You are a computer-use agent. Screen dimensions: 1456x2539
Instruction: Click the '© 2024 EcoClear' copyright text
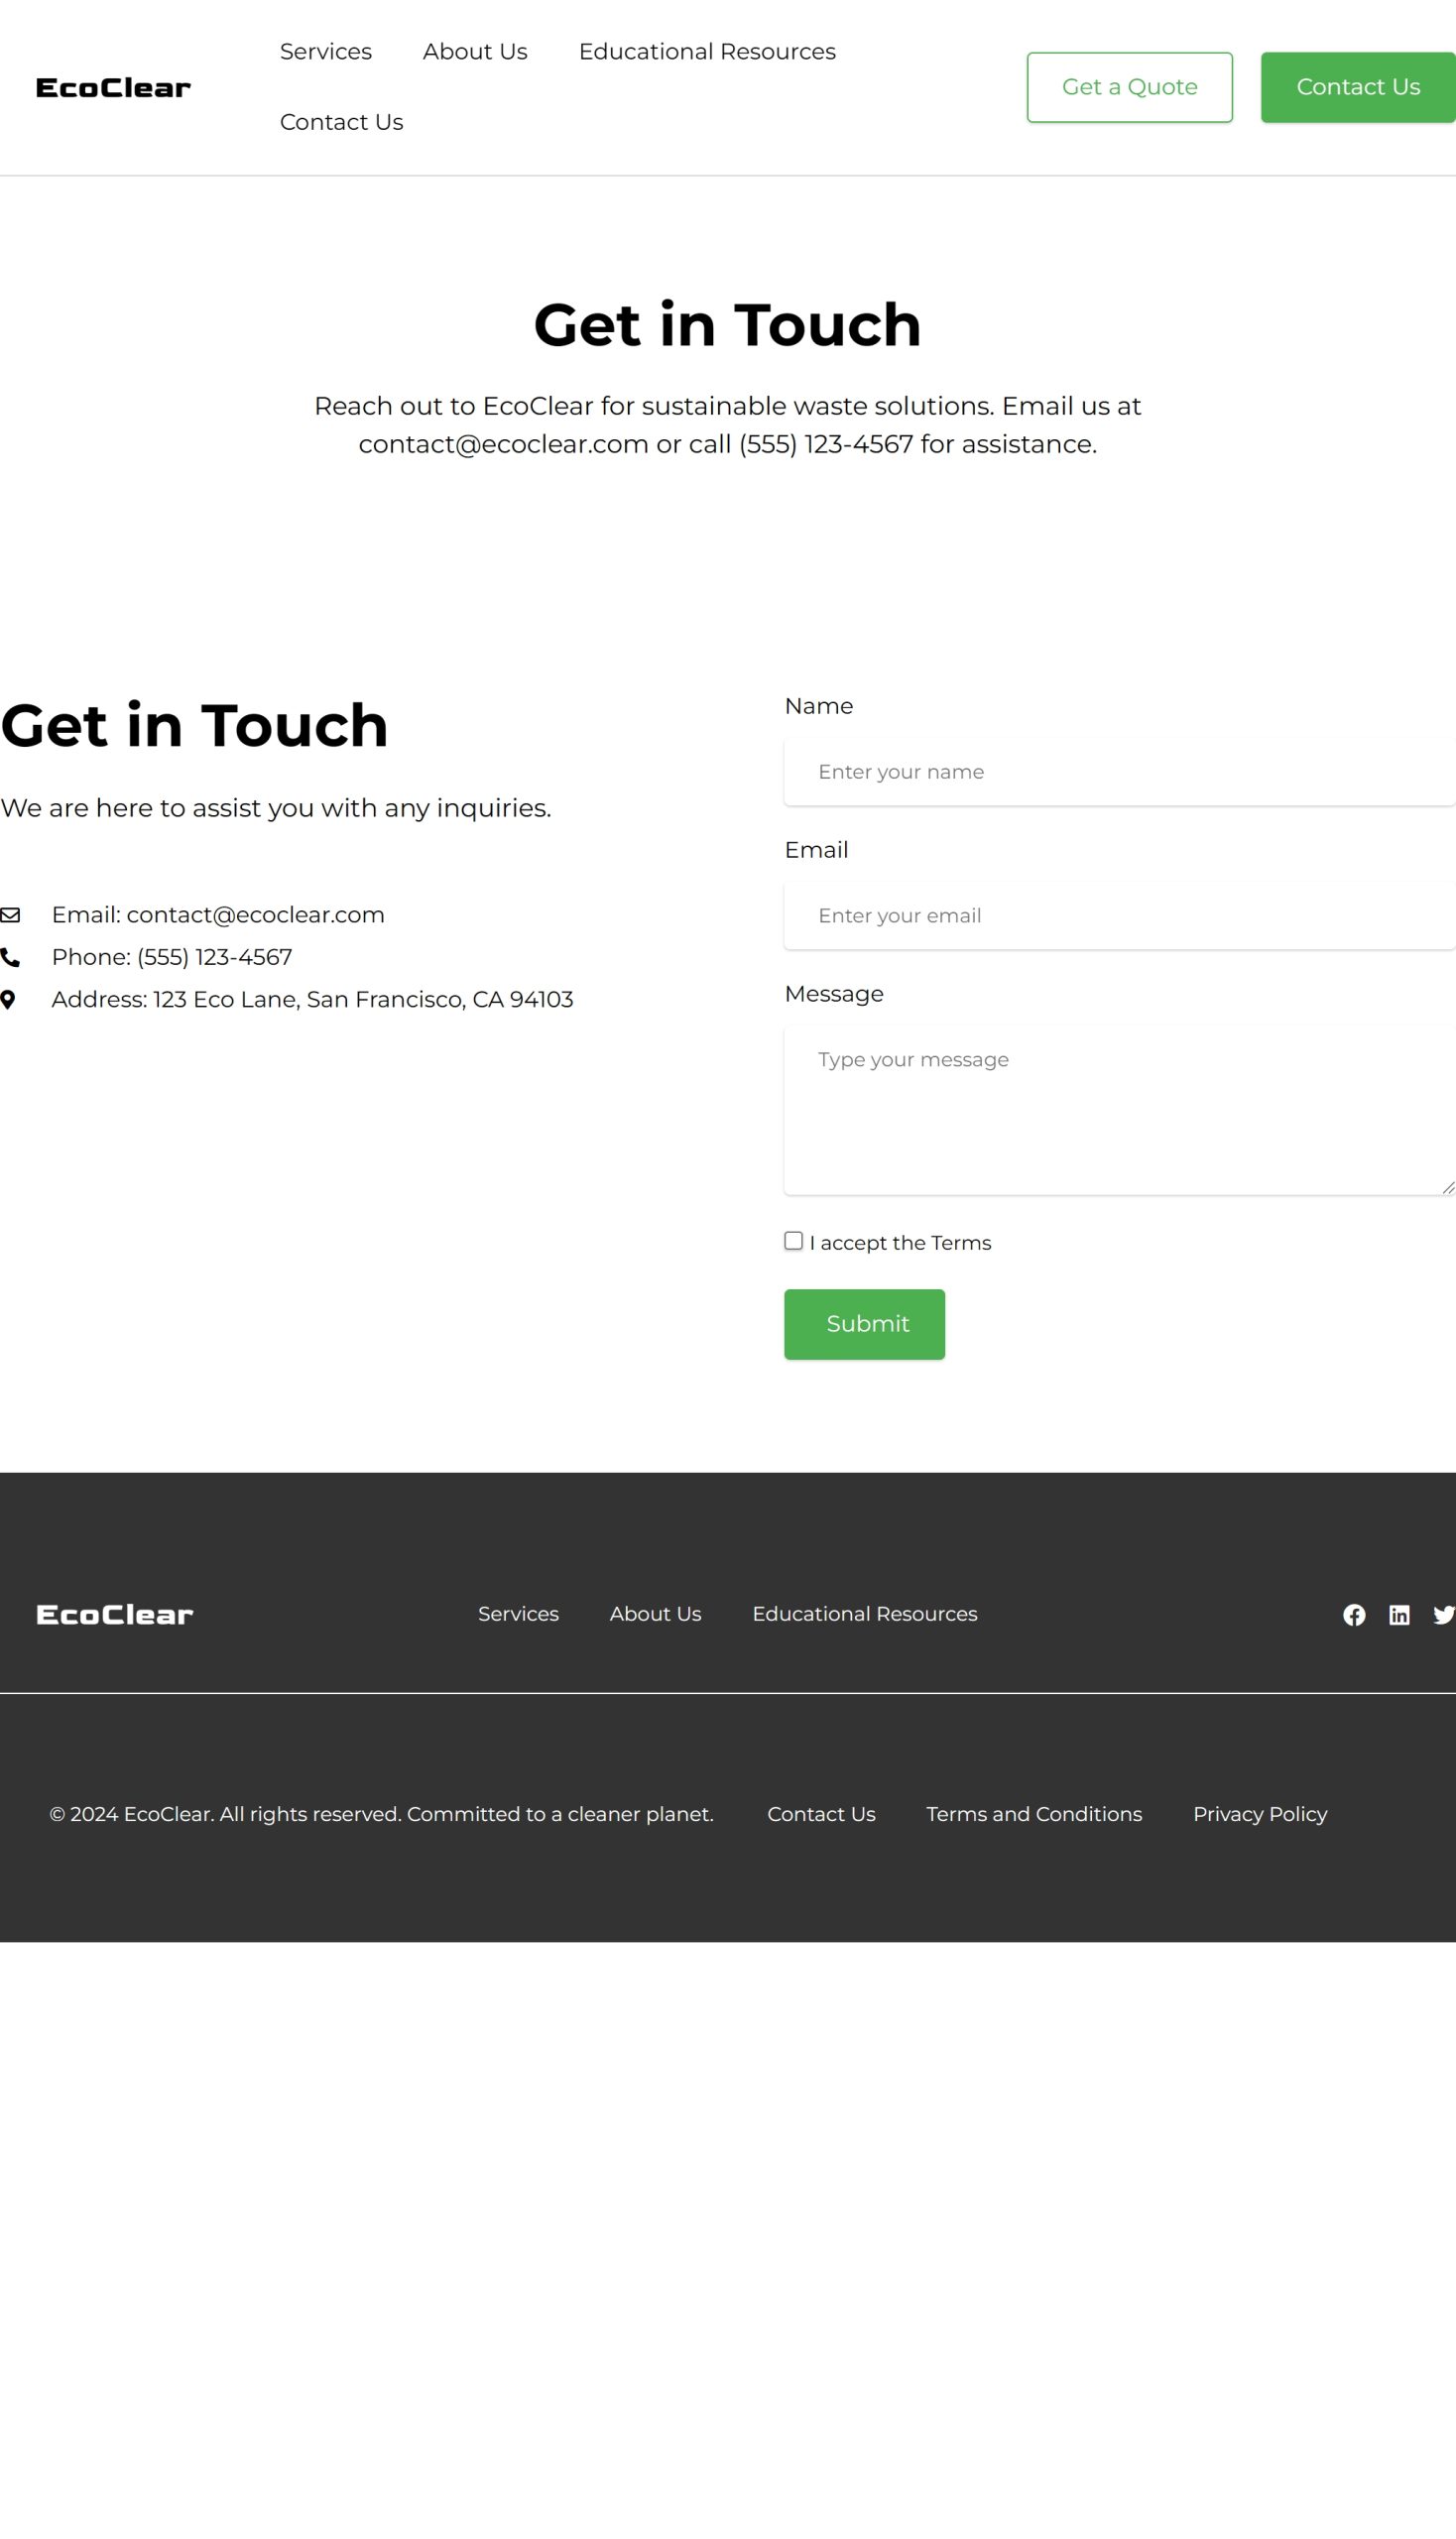tap(382, 1814)
